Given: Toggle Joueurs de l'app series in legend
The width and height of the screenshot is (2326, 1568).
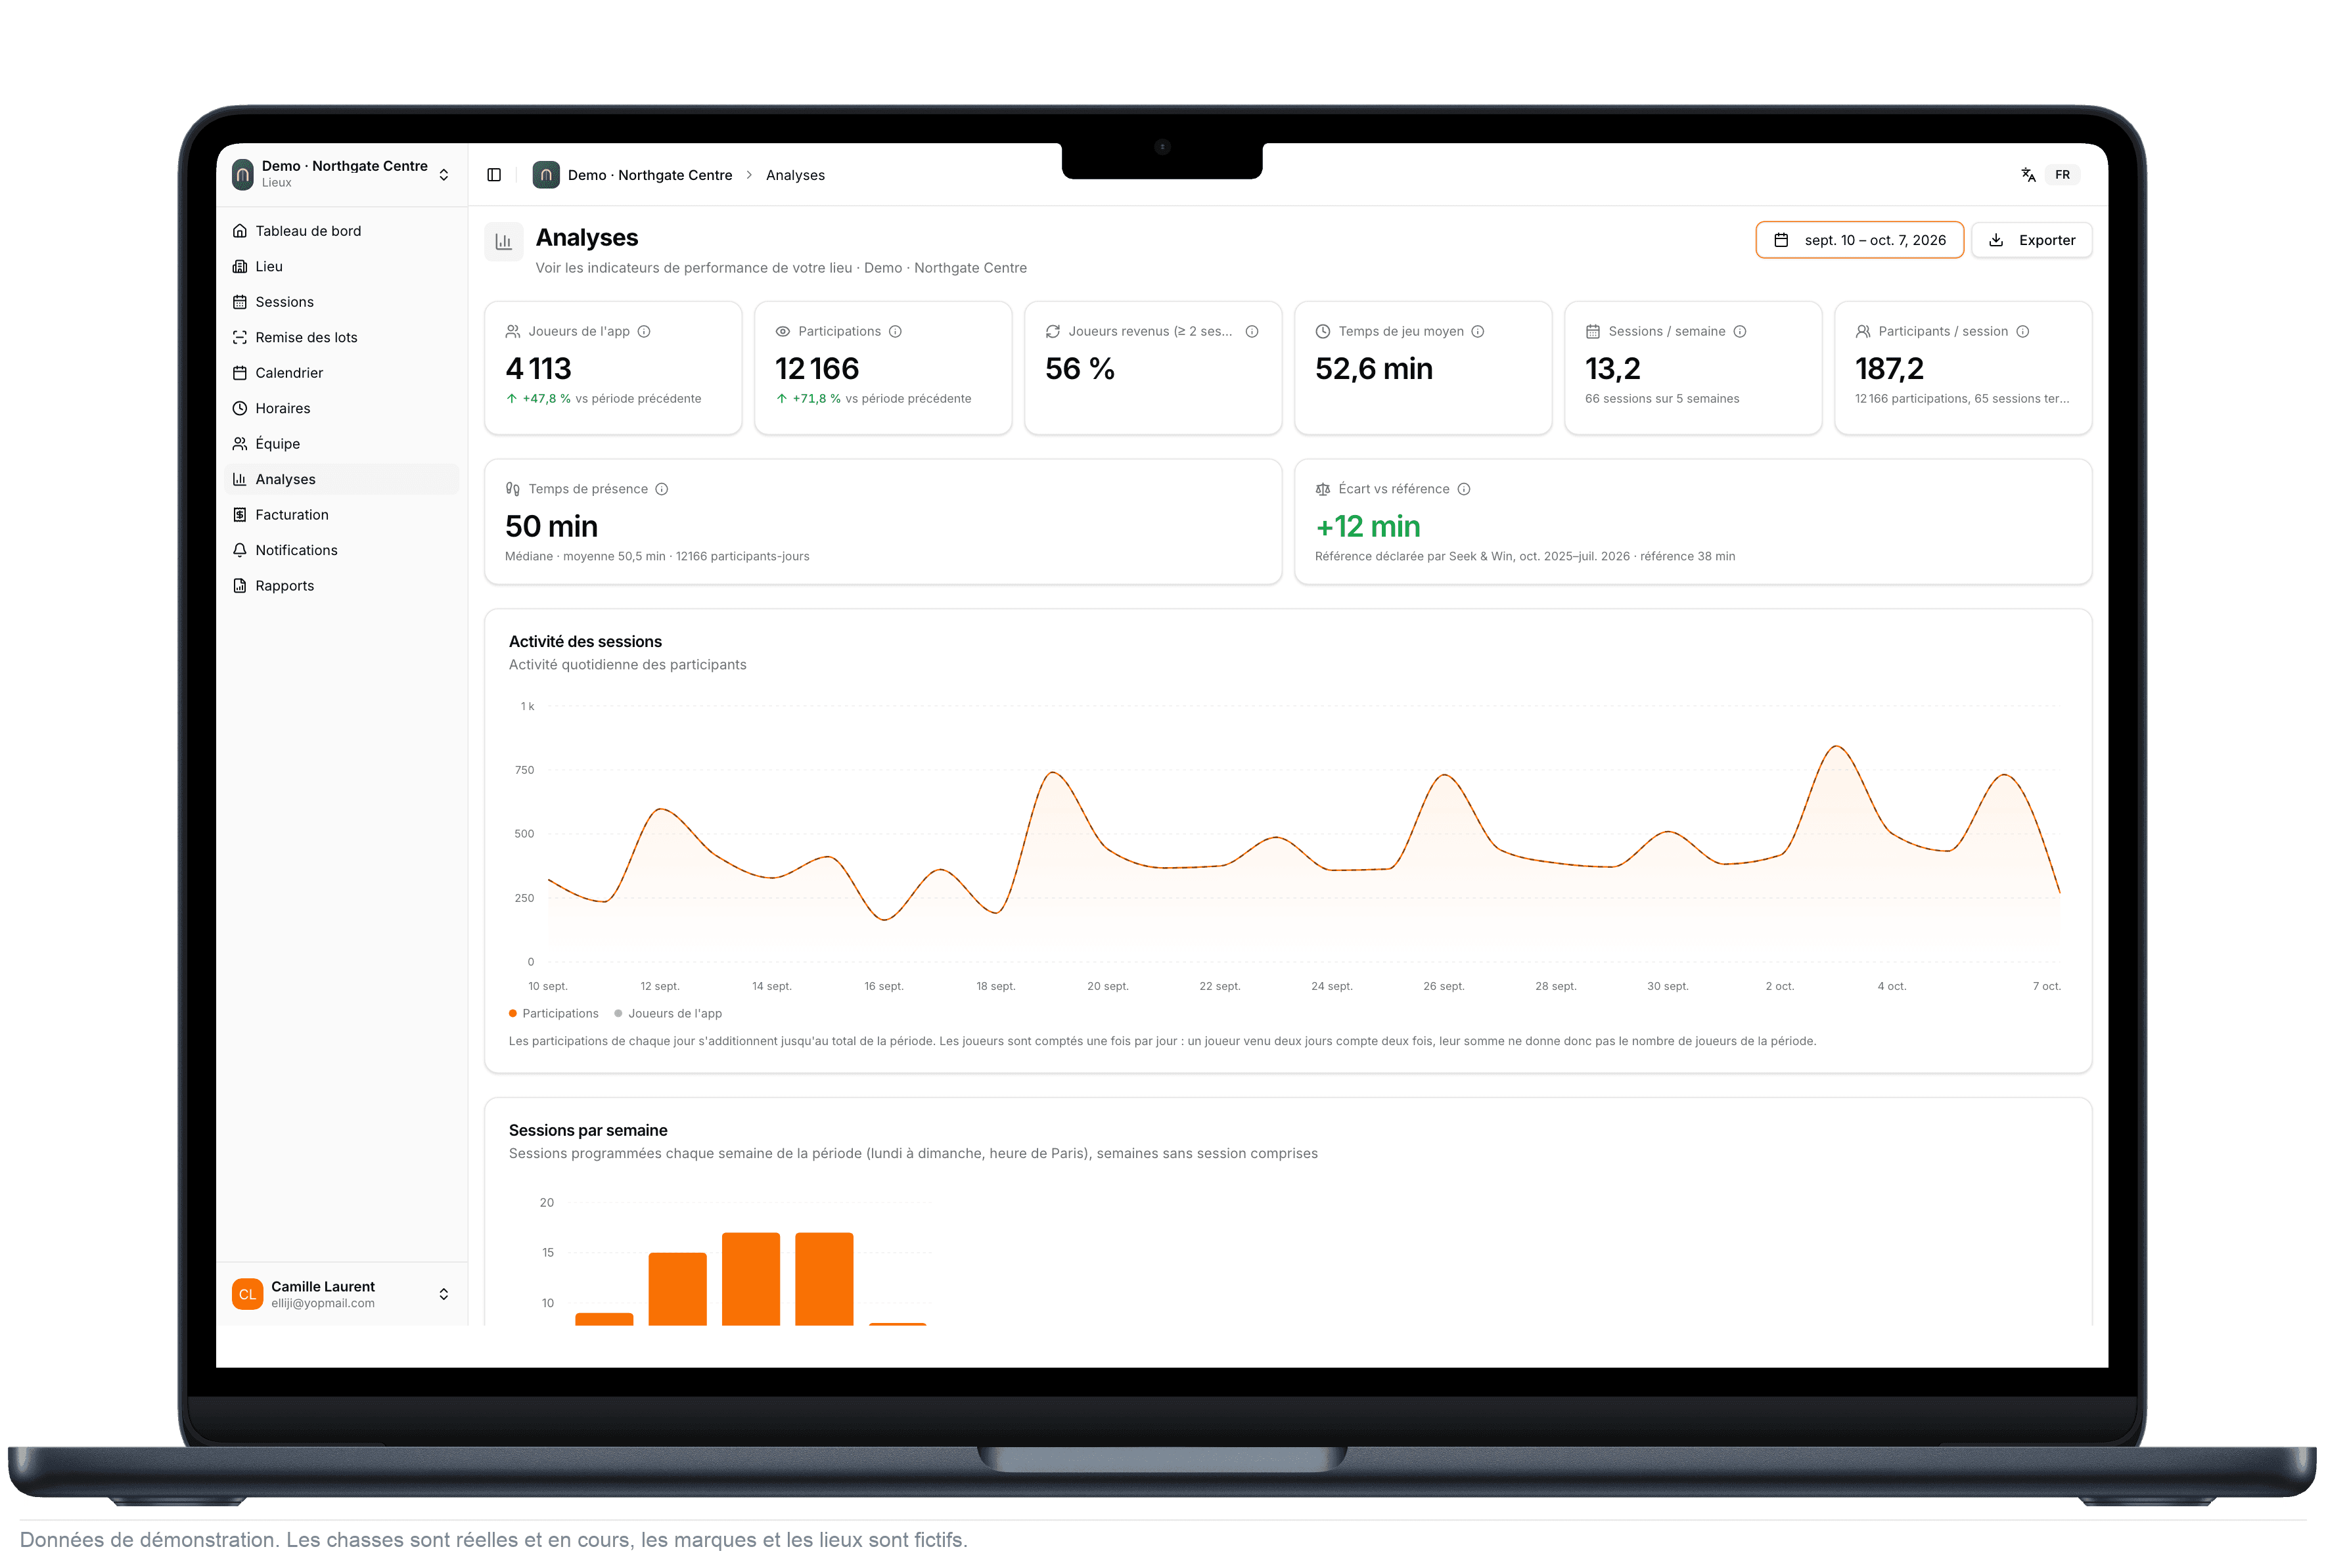Looking at the screenshot, I should click(668, 1013).
